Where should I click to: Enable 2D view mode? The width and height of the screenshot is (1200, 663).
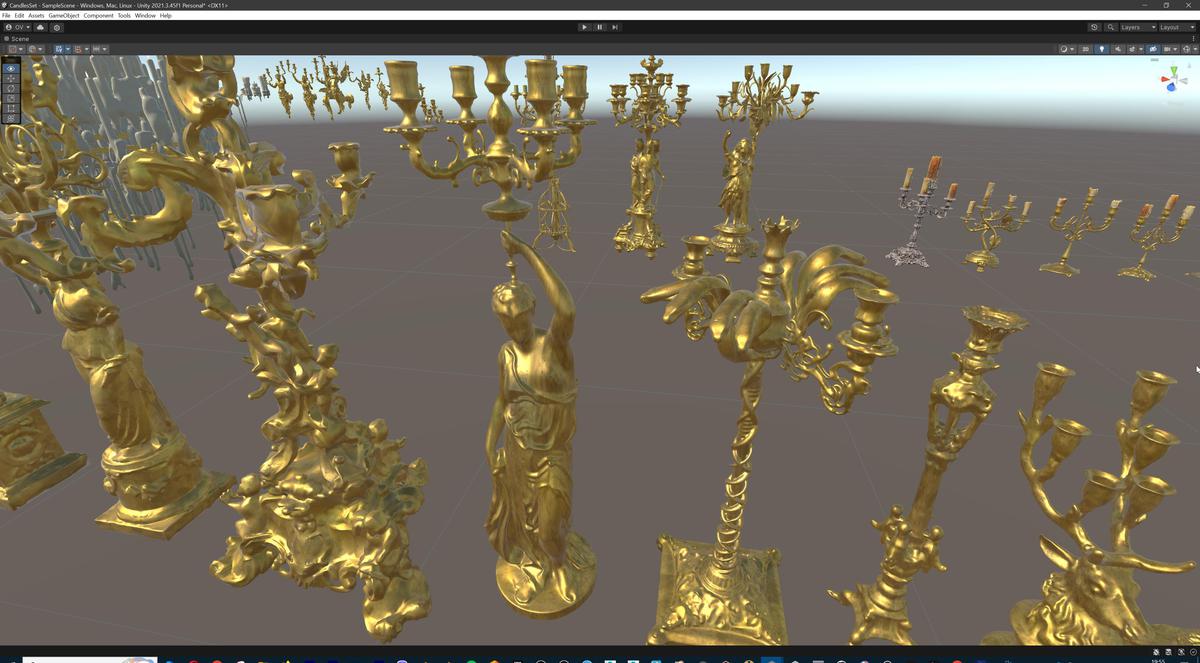(x=1086, y=48)
